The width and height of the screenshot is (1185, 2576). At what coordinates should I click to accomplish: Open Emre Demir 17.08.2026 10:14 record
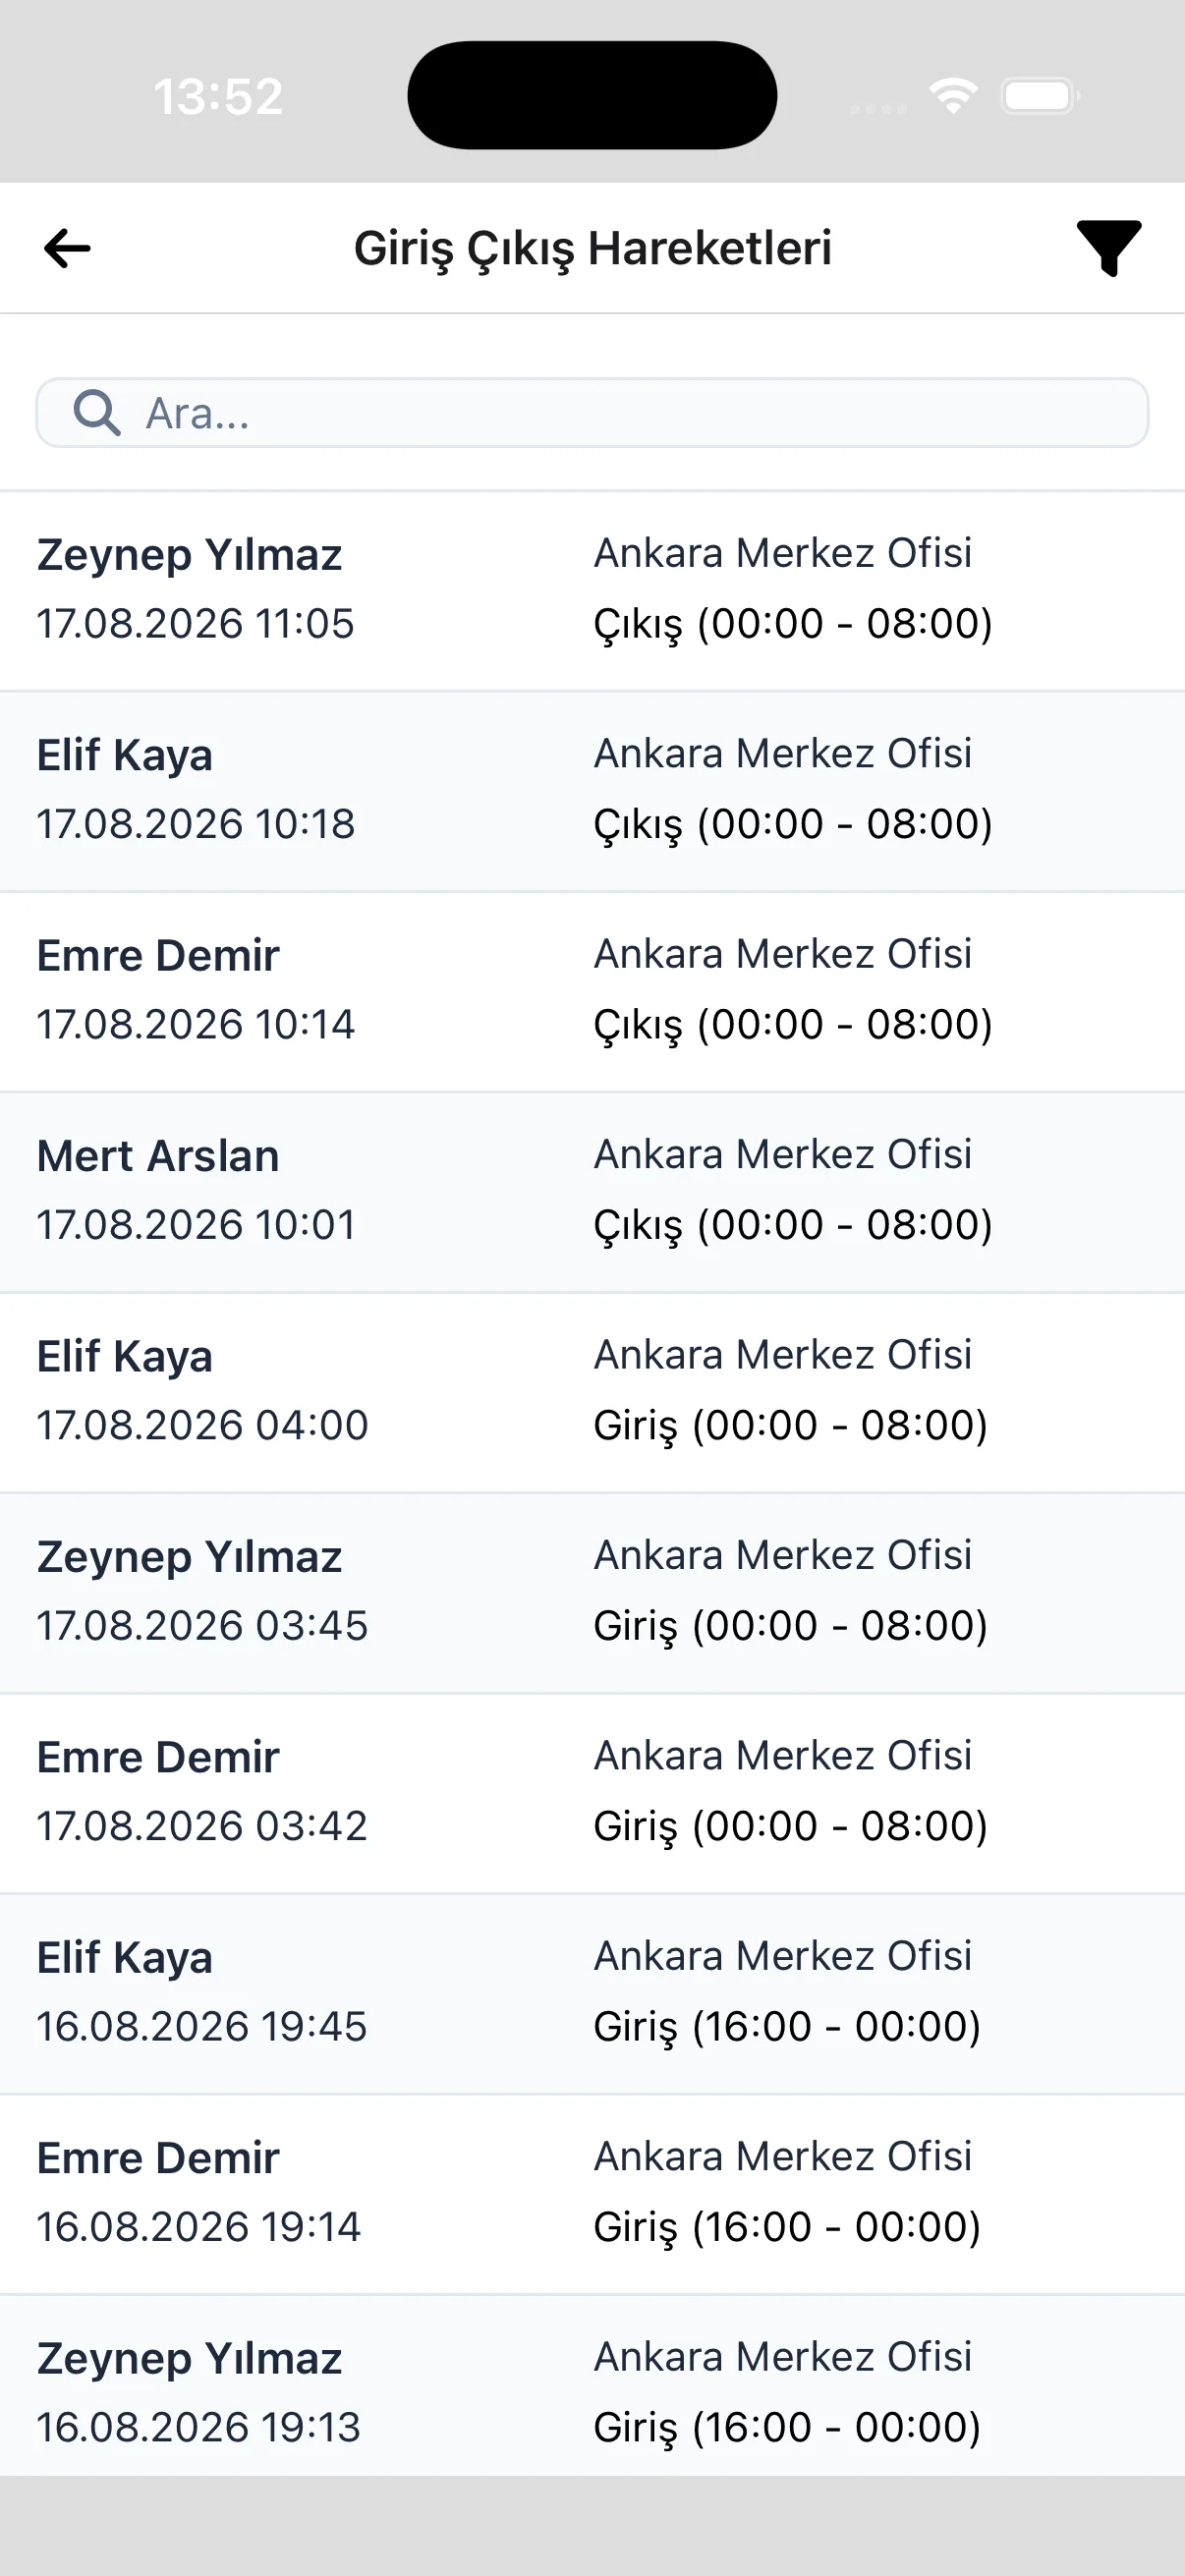point(592,992)
